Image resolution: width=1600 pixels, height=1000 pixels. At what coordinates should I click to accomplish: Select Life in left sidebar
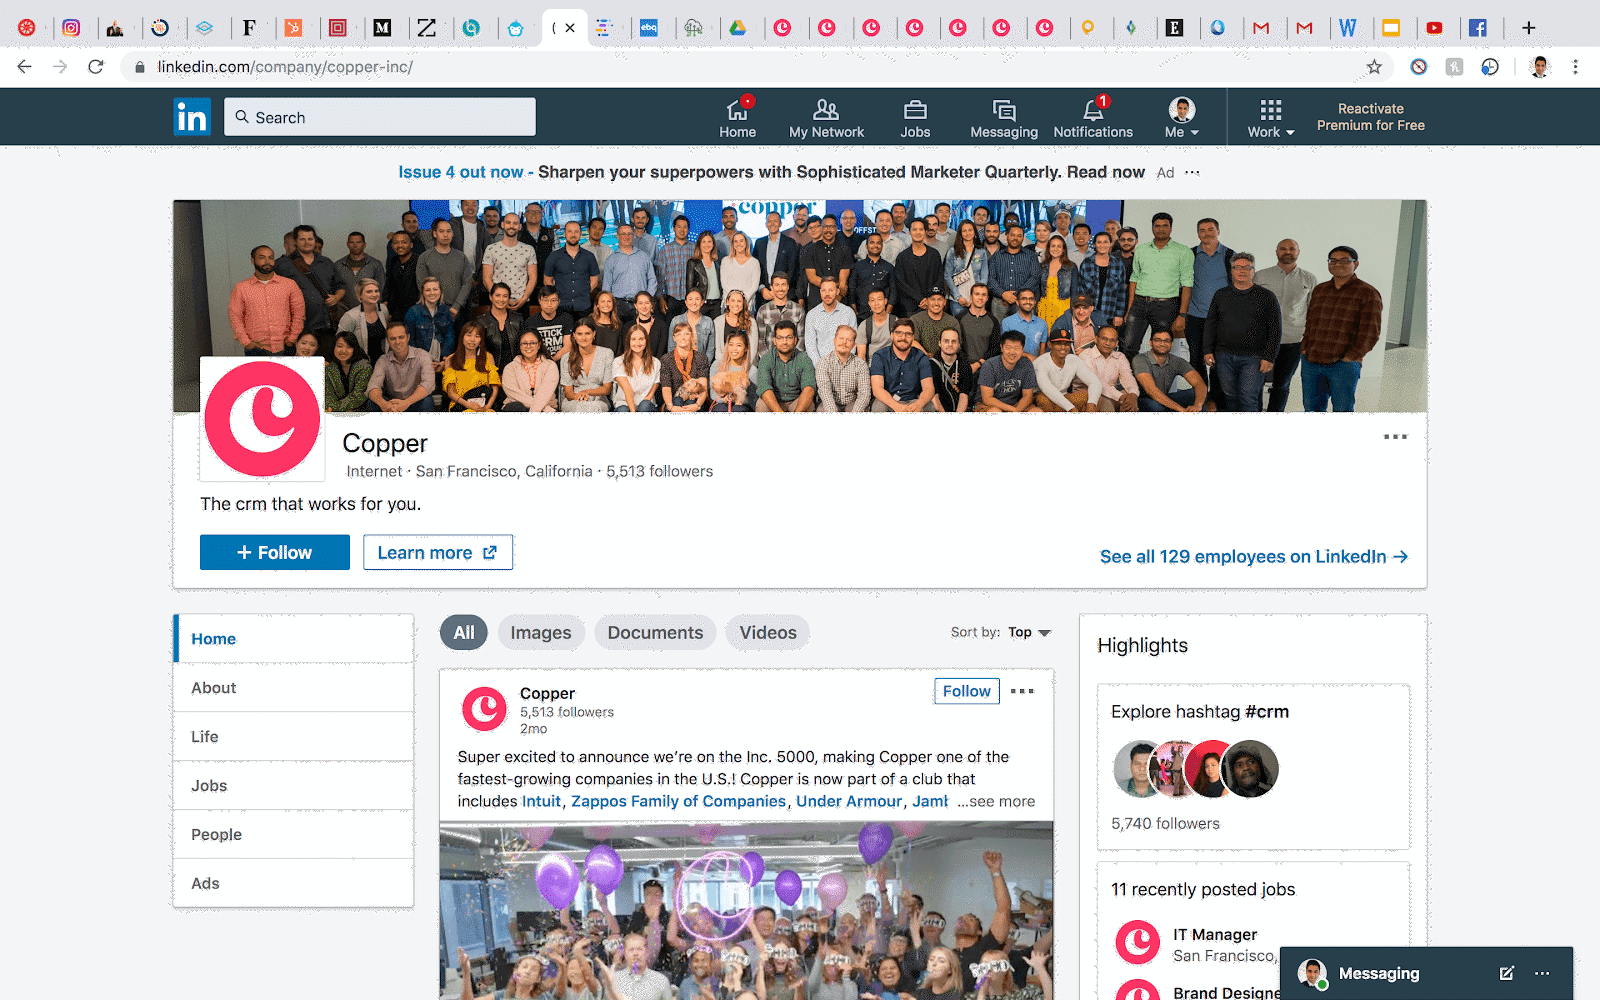pos(293,737)
